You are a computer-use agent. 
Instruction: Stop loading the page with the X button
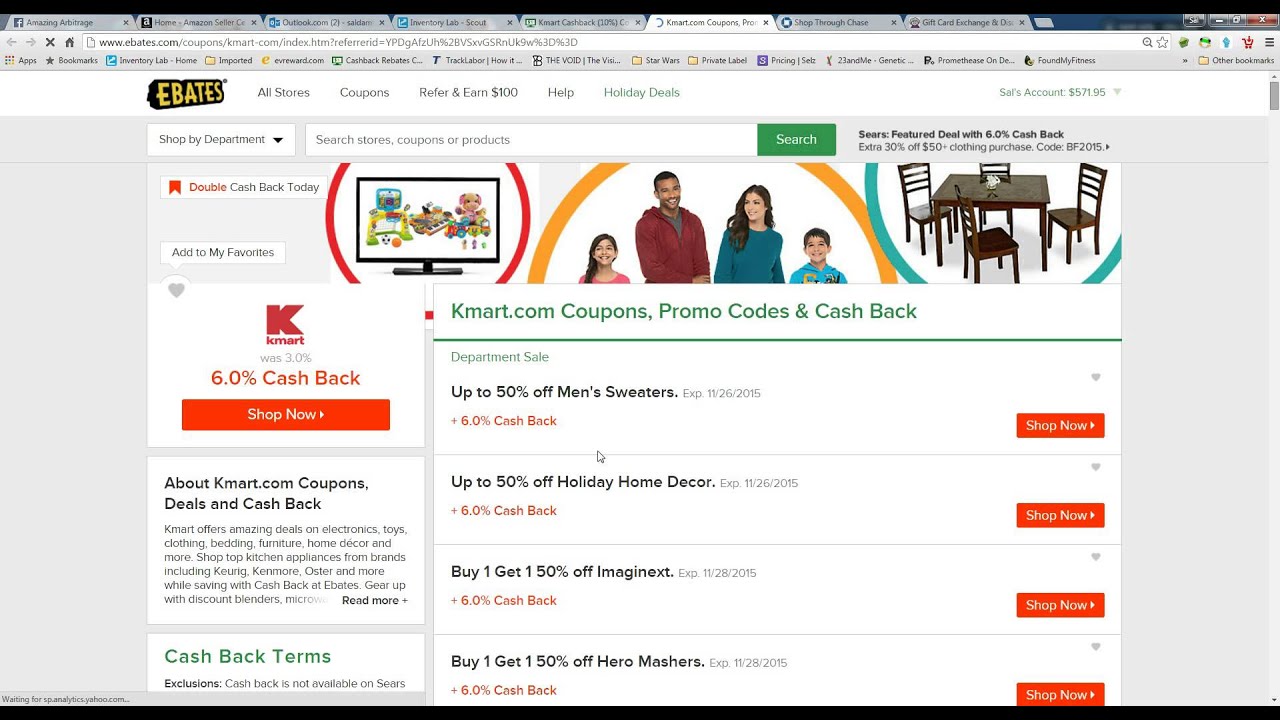tap(49, 42)
